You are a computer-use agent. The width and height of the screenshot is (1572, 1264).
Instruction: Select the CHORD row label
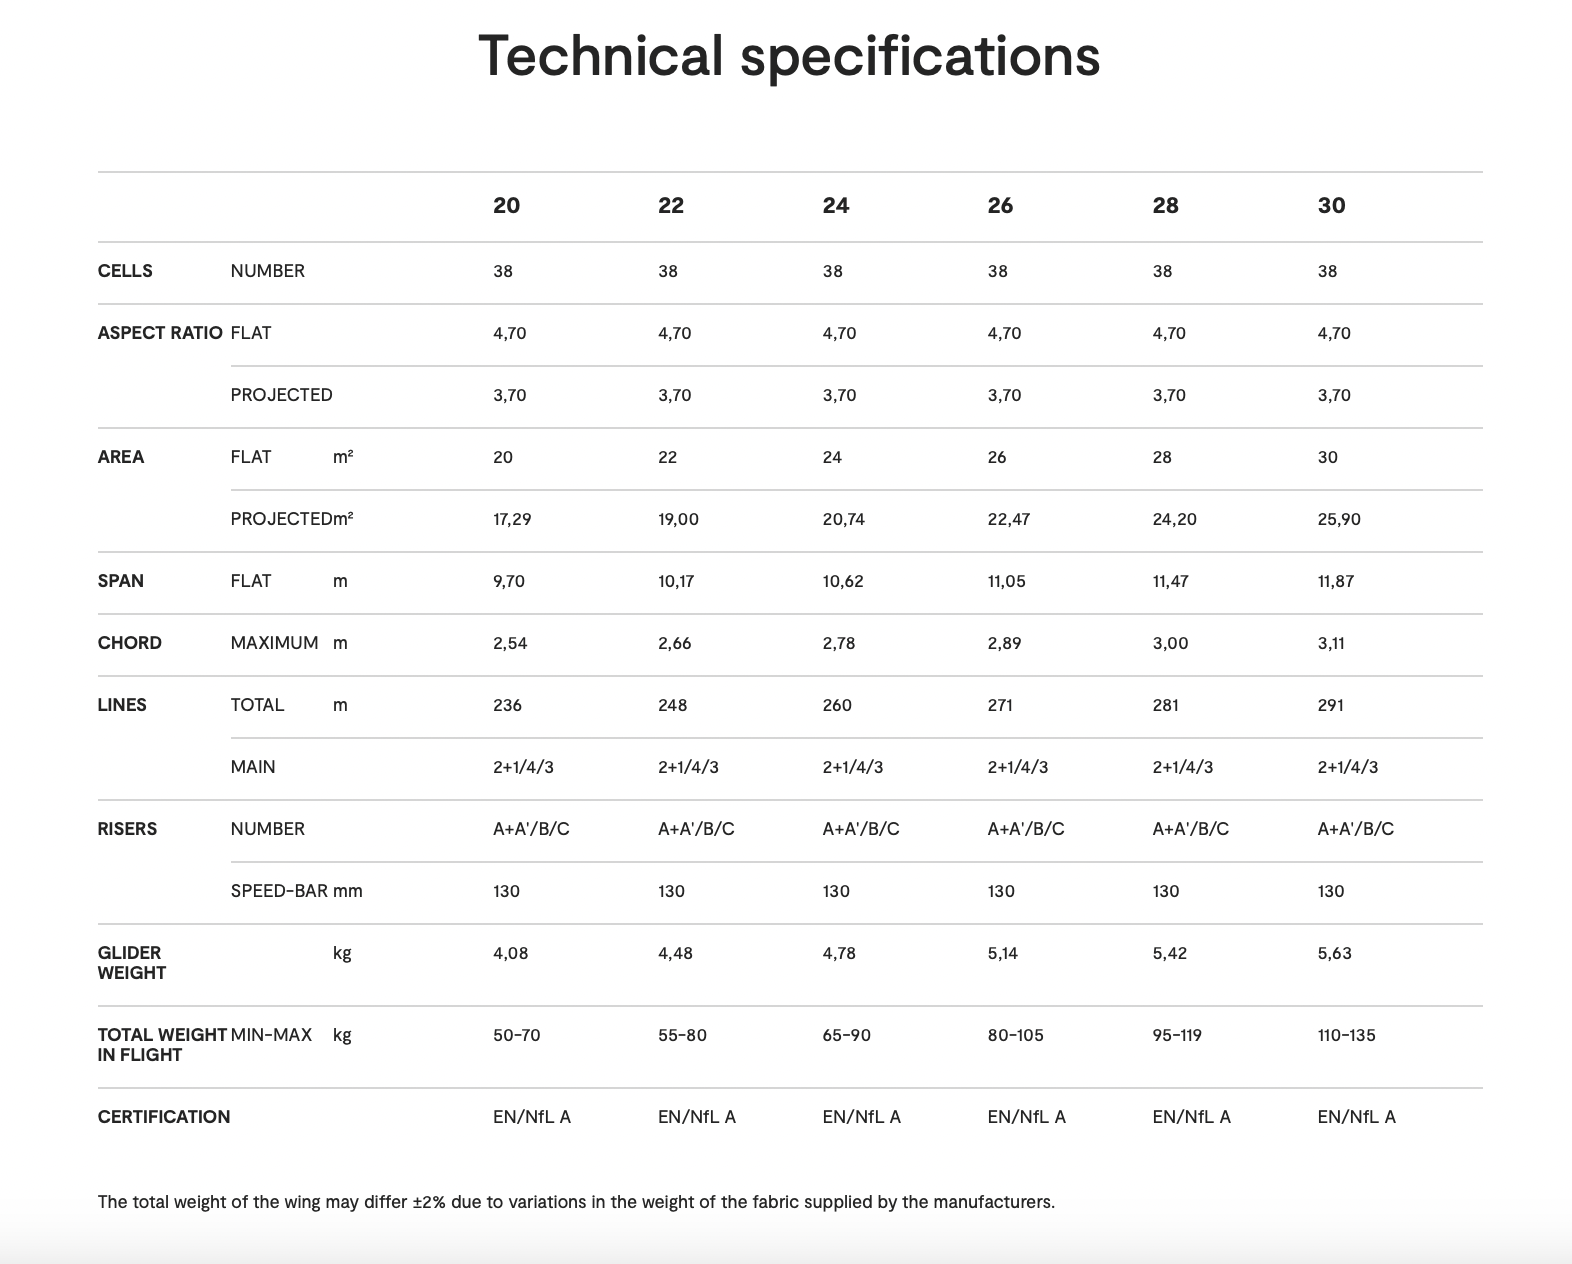pos(130,643)
